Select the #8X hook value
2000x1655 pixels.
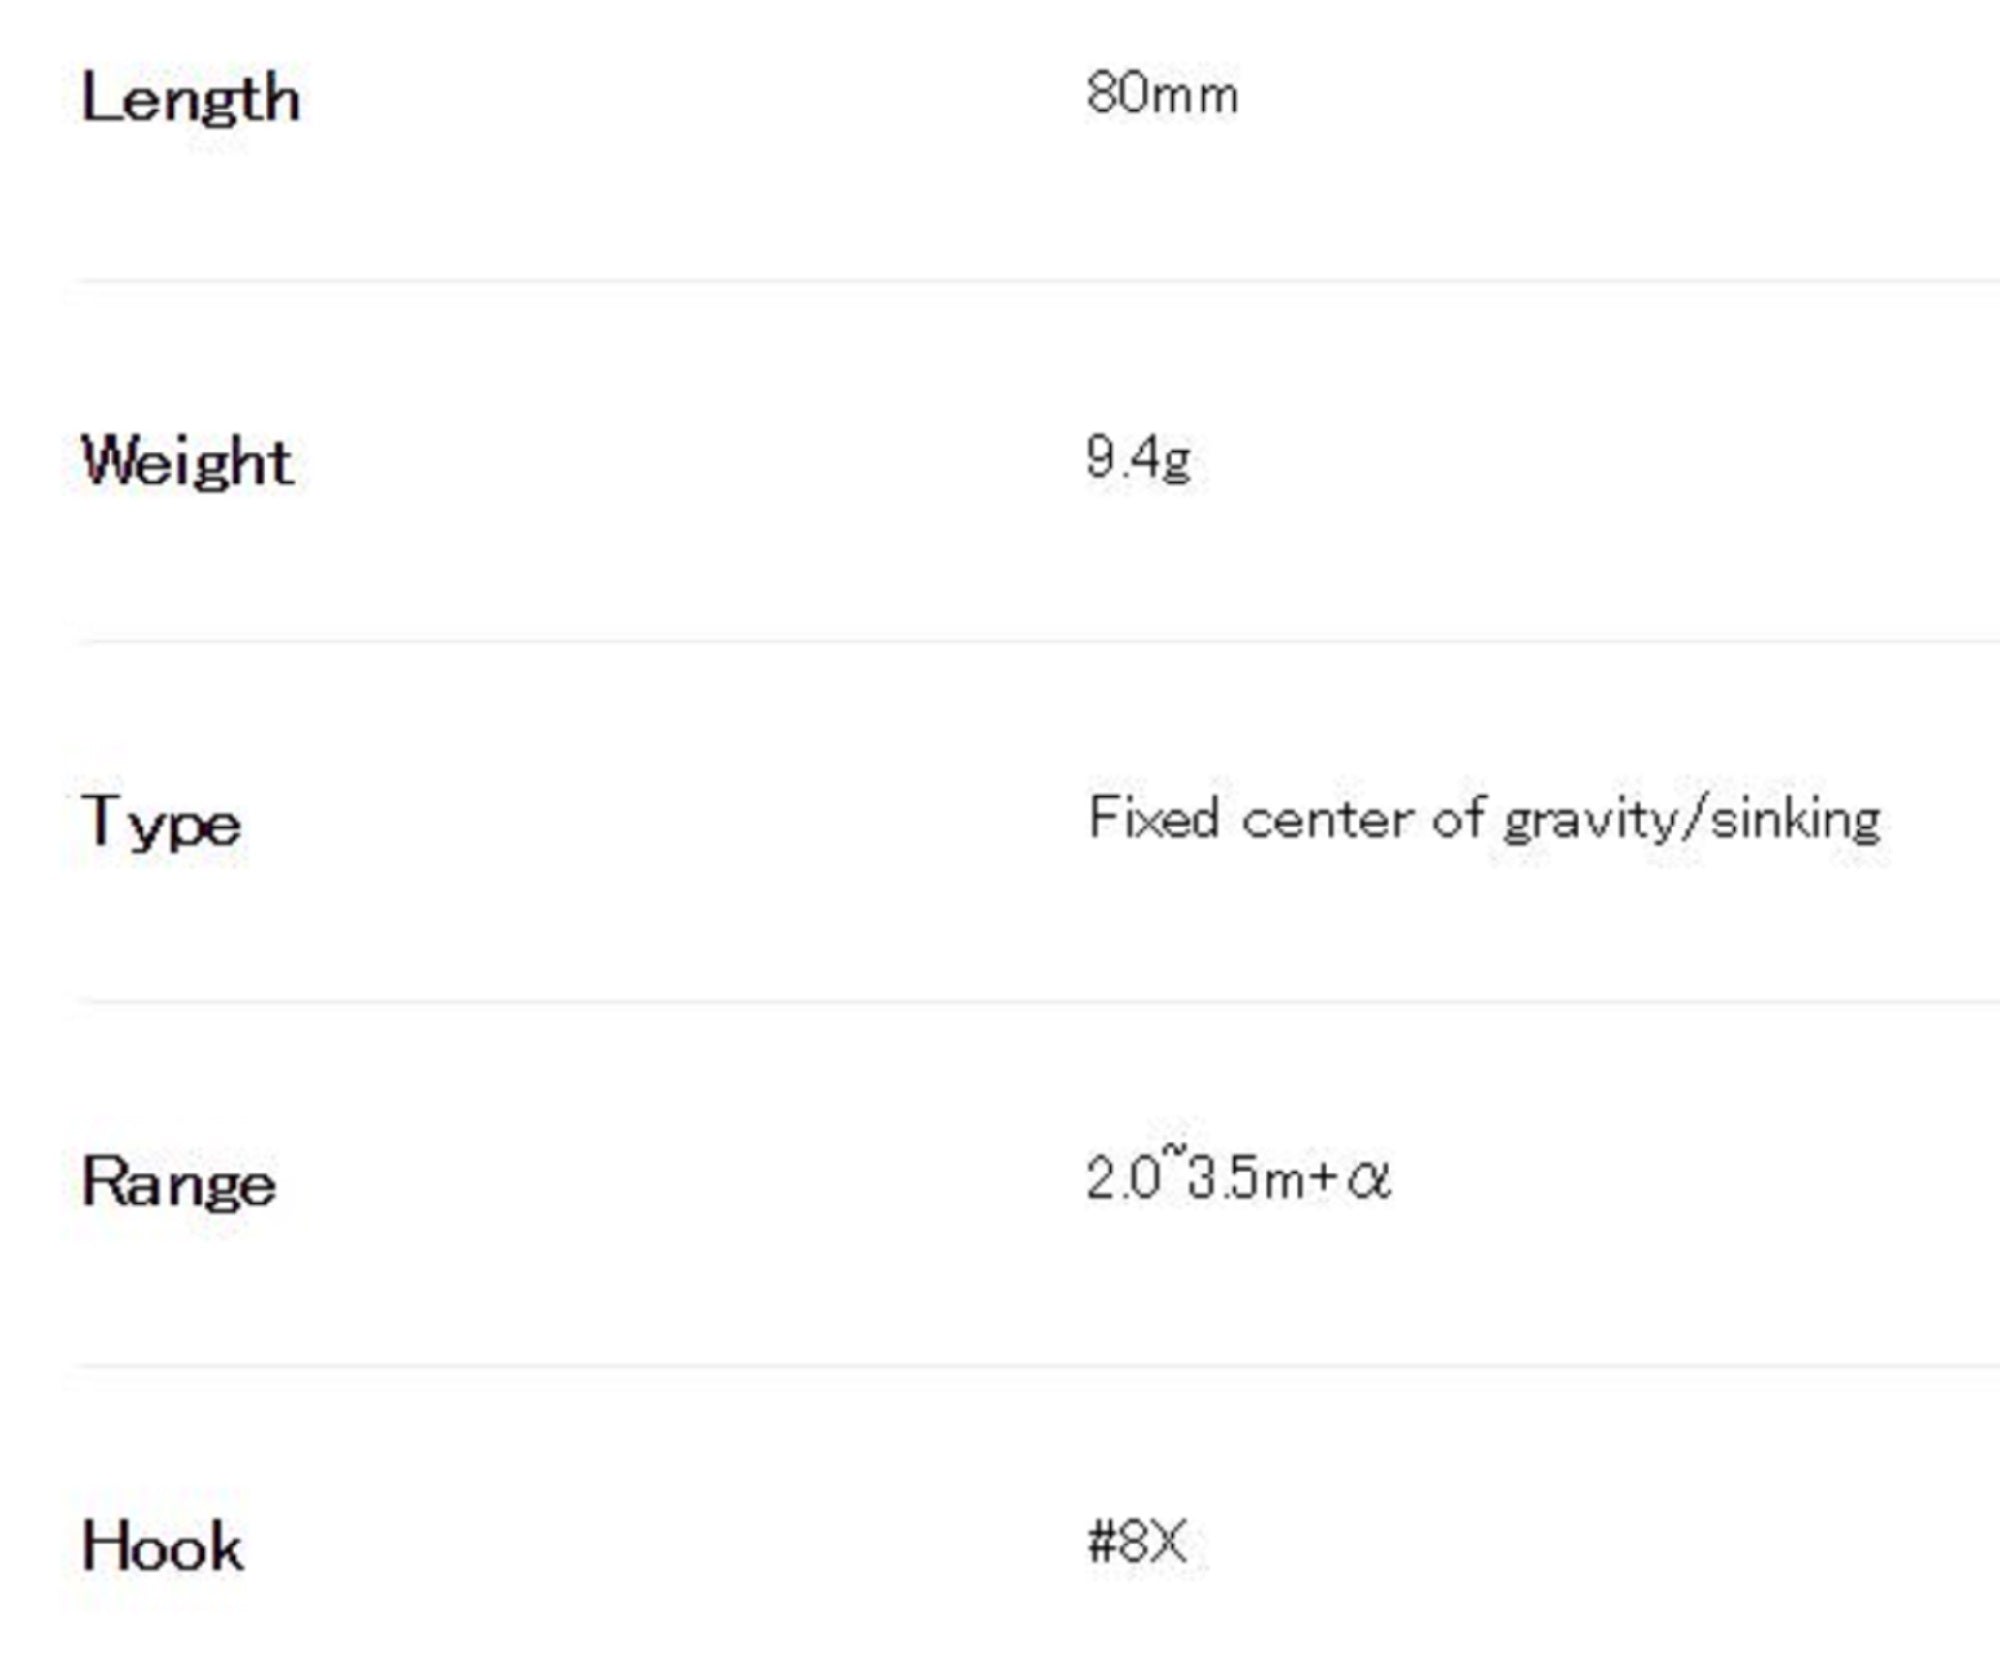tap(1137, 1542)
